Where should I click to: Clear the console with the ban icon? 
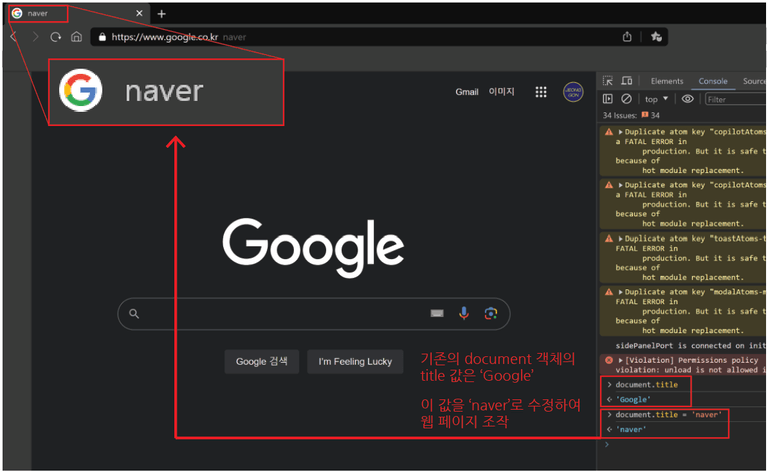coord(626,99)
